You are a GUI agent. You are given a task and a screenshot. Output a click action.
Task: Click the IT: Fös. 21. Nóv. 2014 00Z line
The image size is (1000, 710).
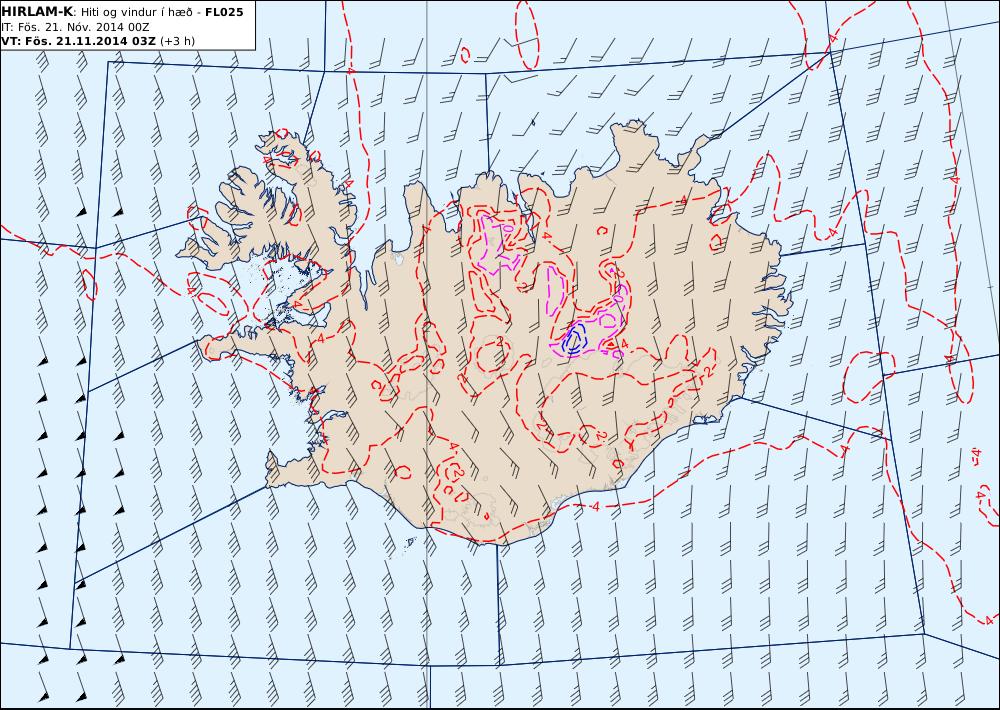[75, 27]
